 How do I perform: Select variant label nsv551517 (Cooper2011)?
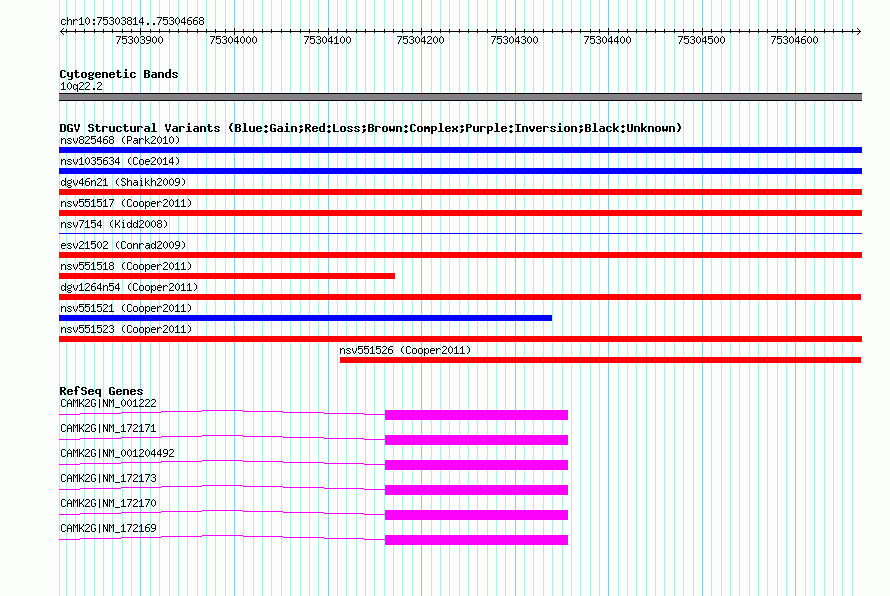click(126, 203)
